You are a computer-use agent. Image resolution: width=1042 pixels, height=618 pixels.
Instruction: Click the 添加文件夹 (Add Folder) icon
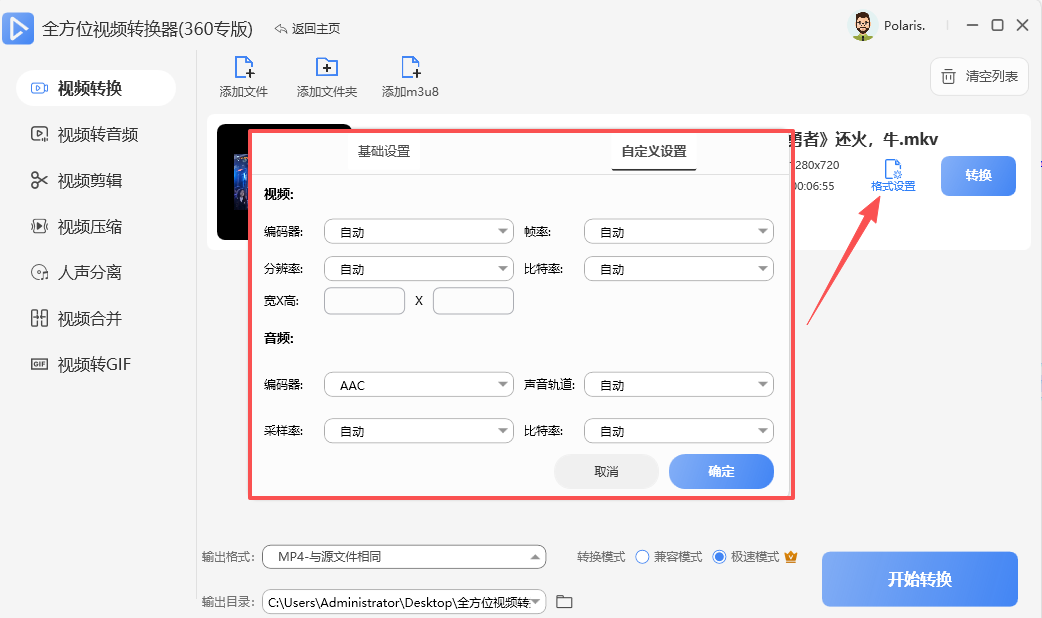tap(326, 67)
